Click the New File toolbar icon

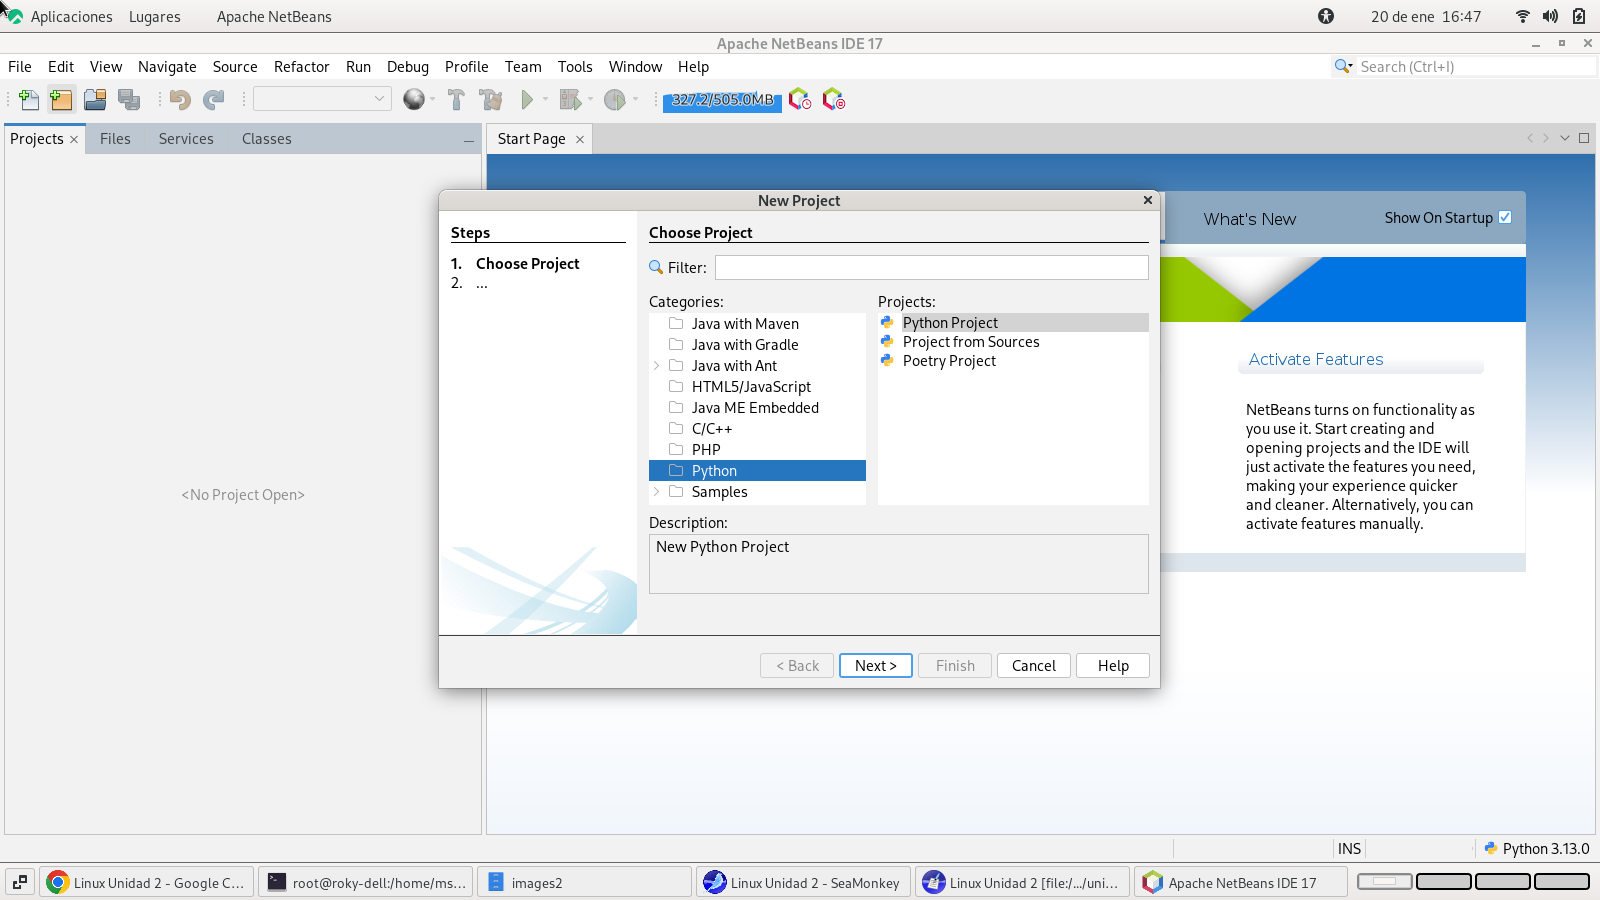[x=29, y=99]
